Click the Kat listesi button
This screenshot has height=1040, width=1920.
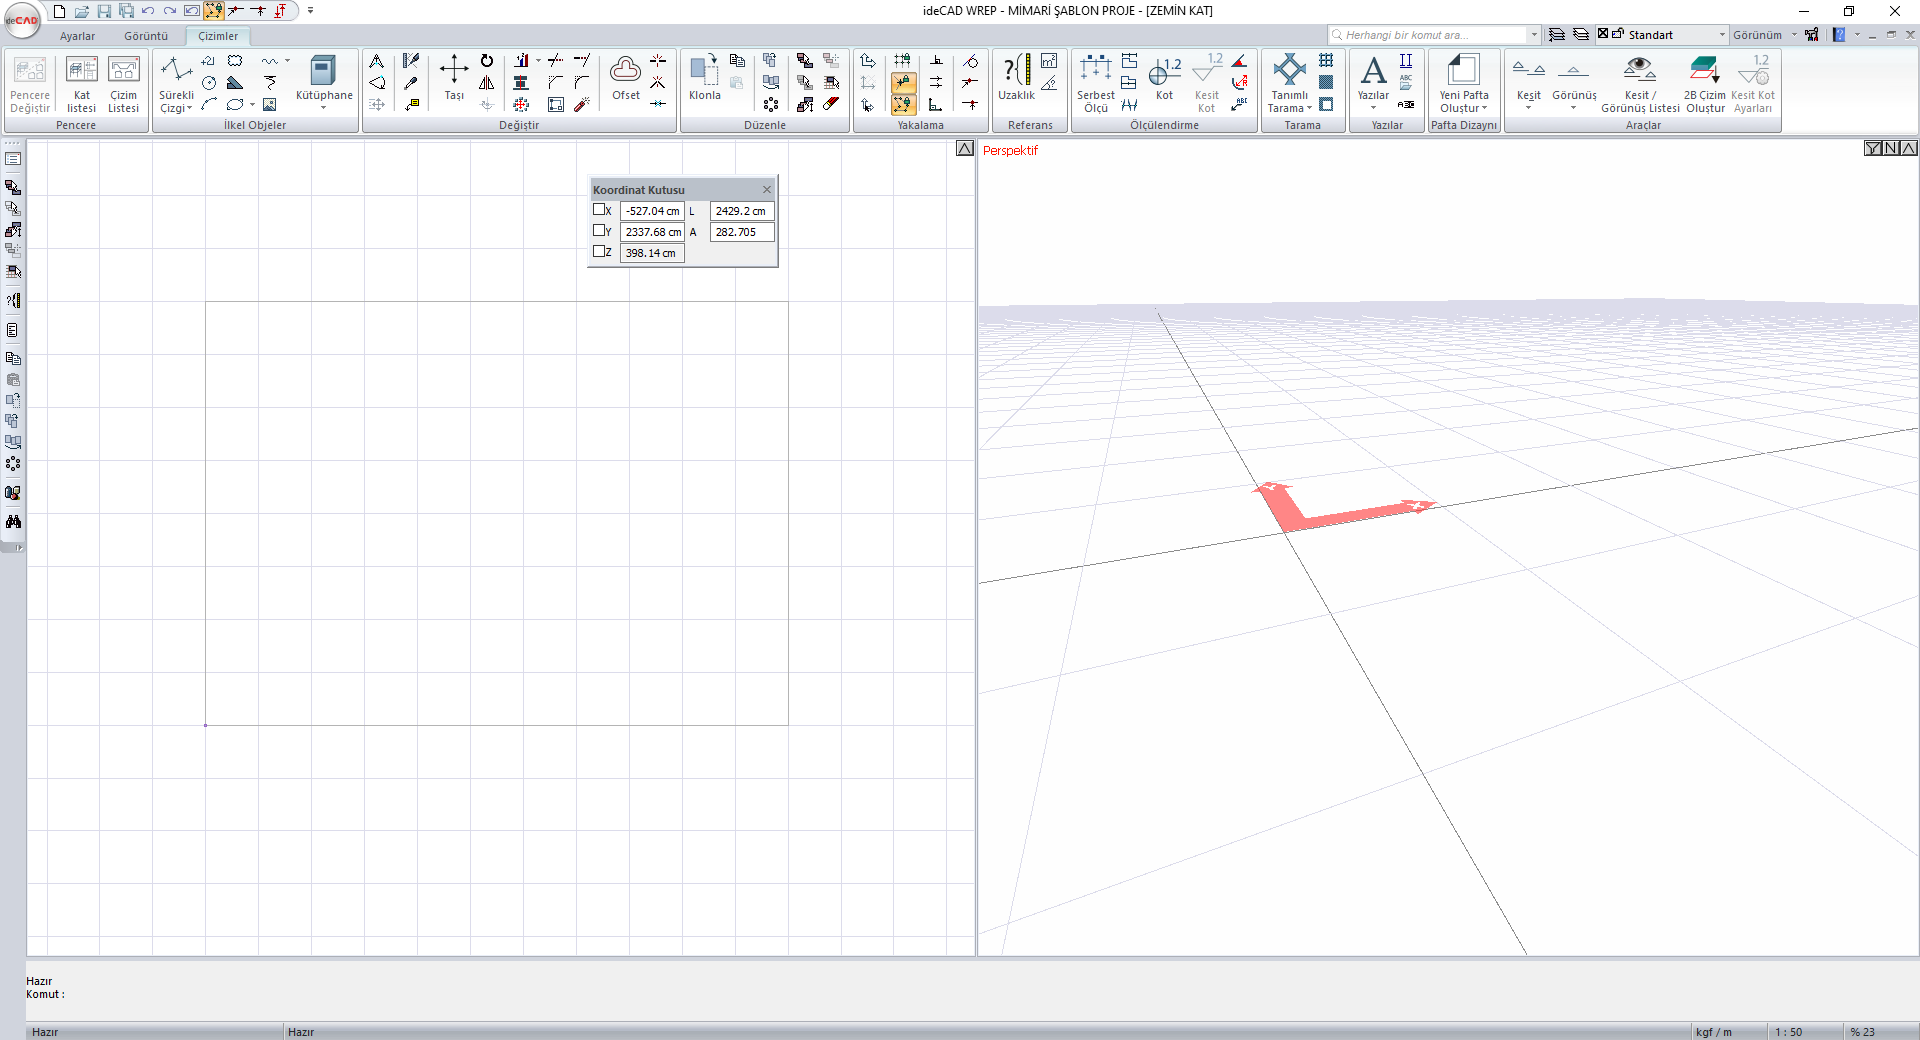82,82
